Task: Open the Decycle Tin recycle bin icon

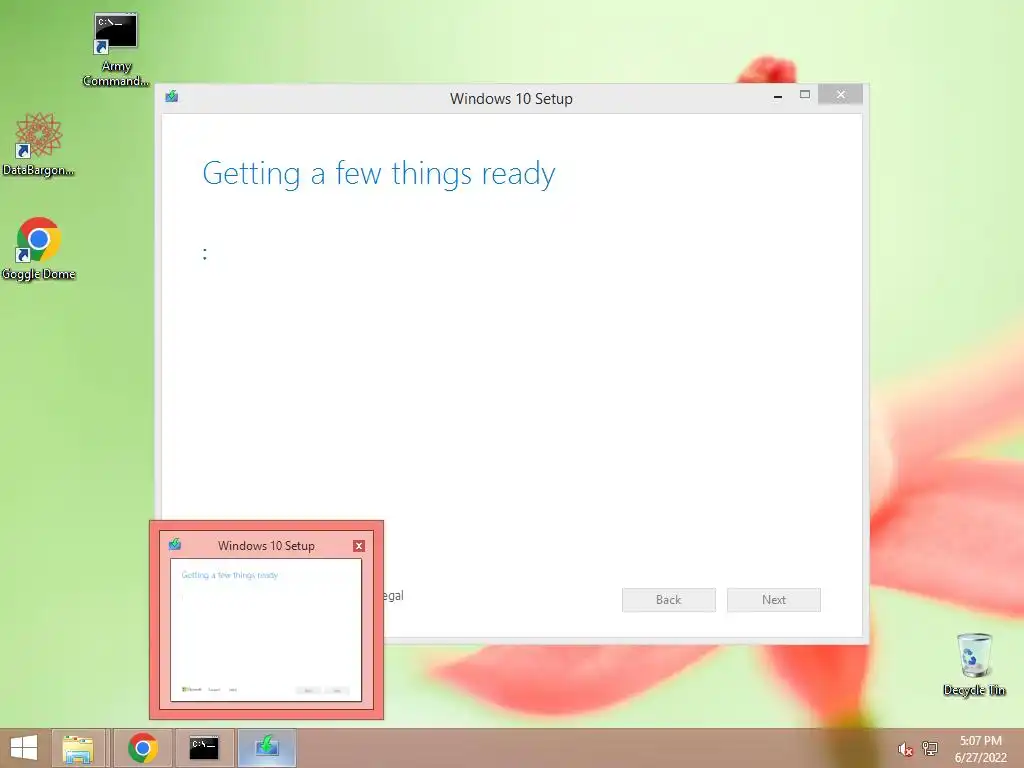Action: pyautogui.click(x=974, y=664)
